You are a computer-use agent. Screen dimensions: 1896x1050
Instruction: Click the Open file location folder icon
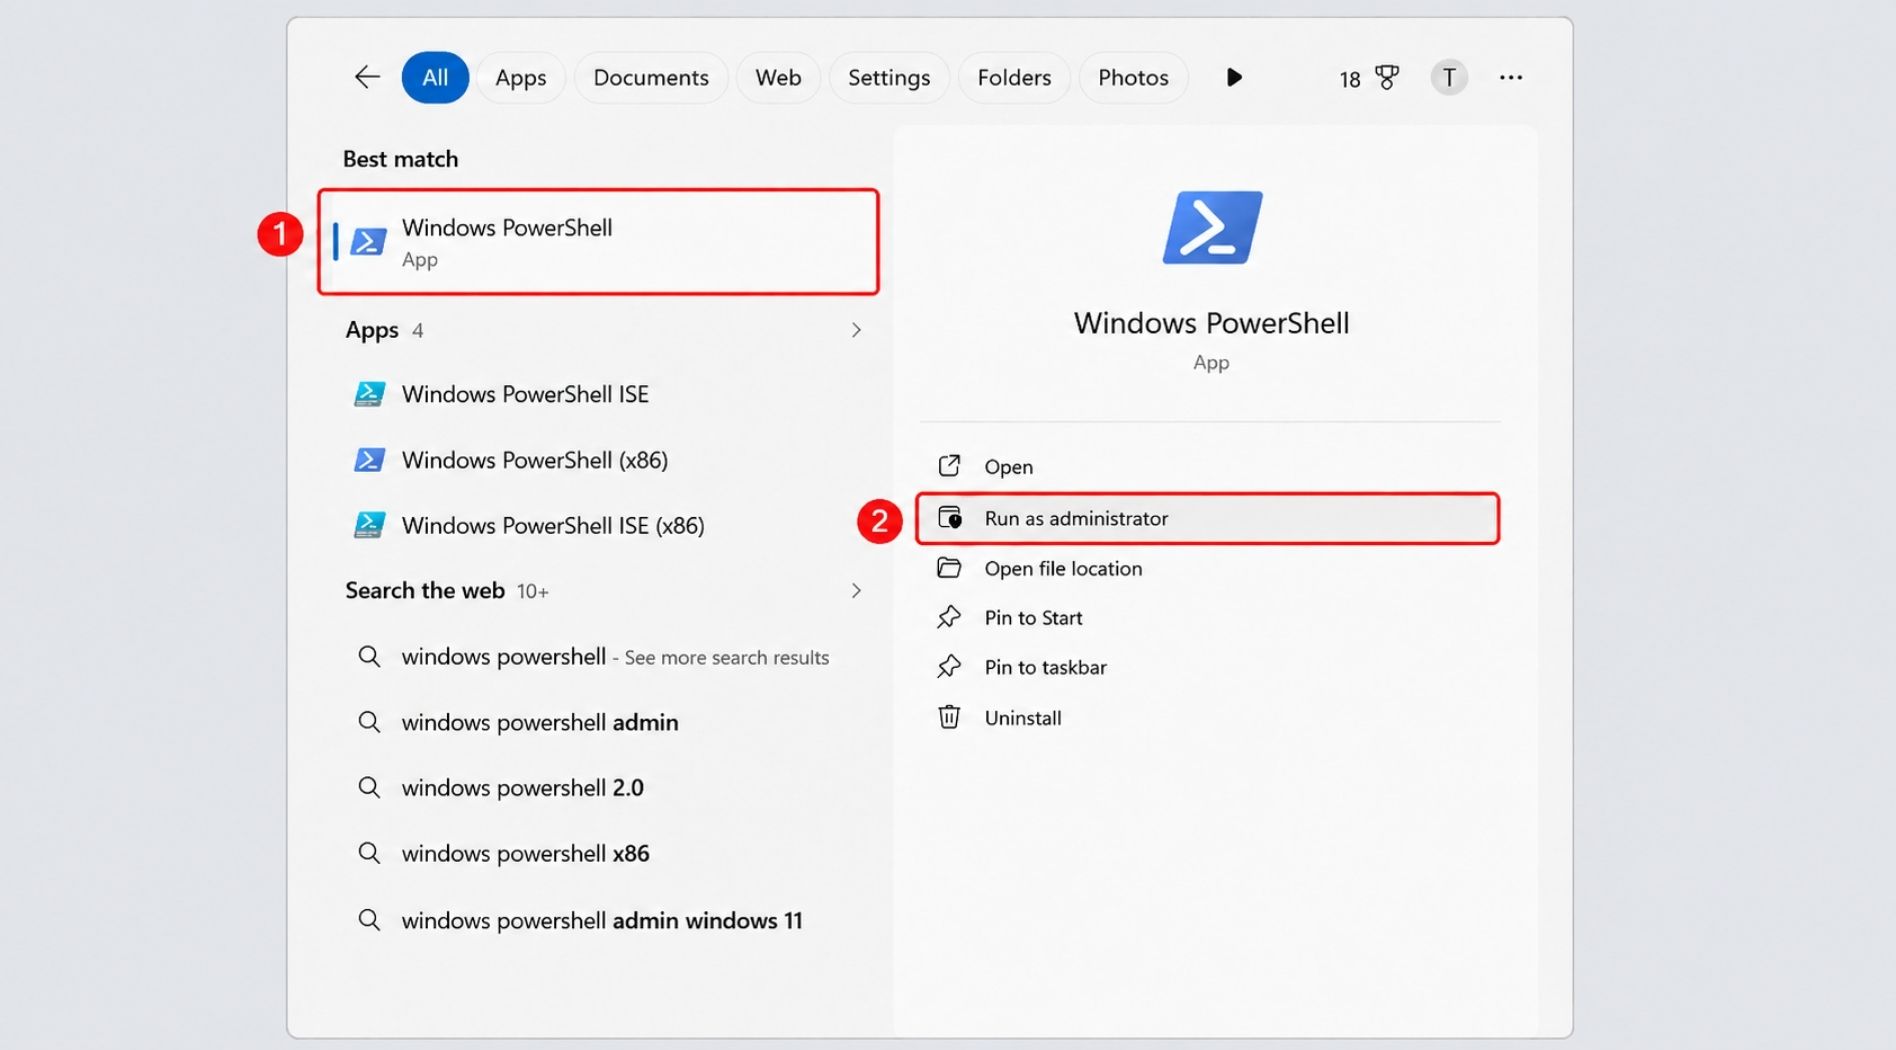(x=949, y=568)
